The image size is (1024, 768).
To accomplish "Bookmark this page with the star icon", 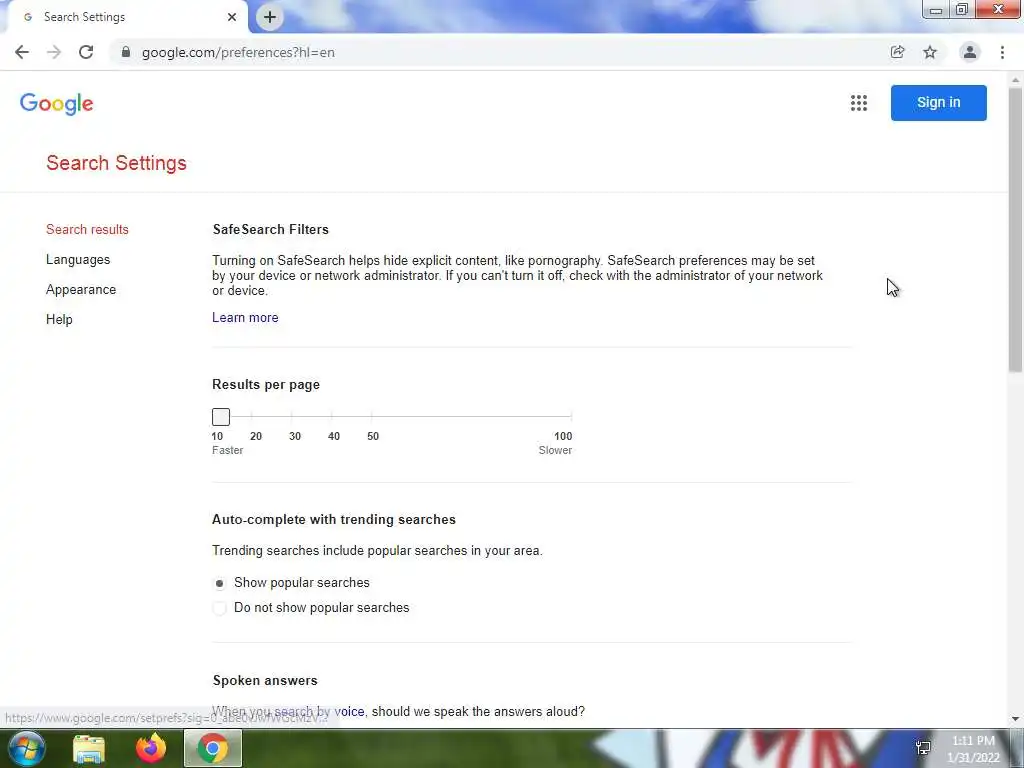I will click(930, 52).
